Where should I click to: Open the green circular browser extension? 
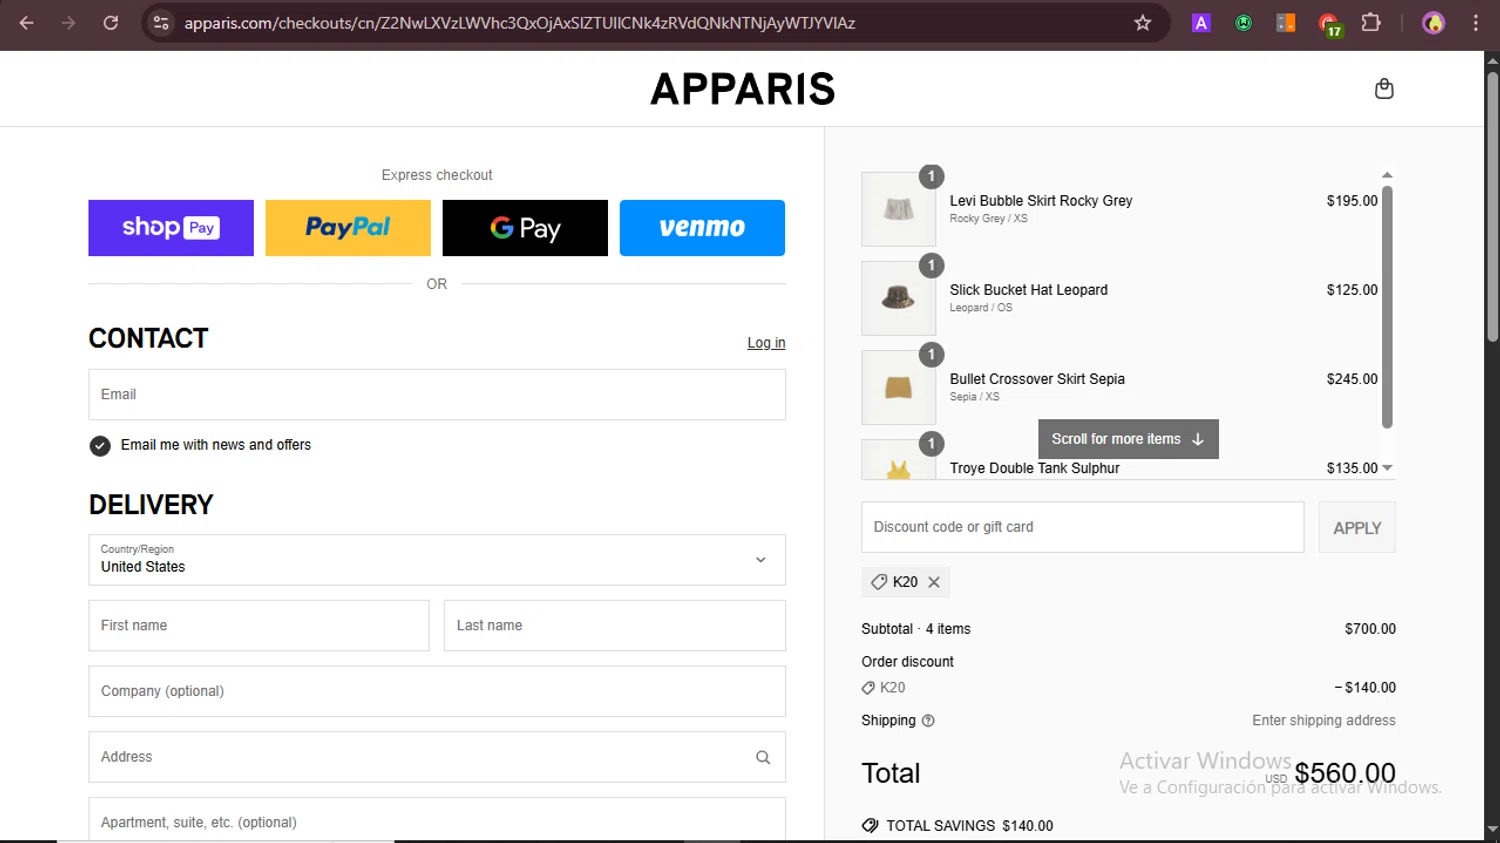tap(1243, 23)
